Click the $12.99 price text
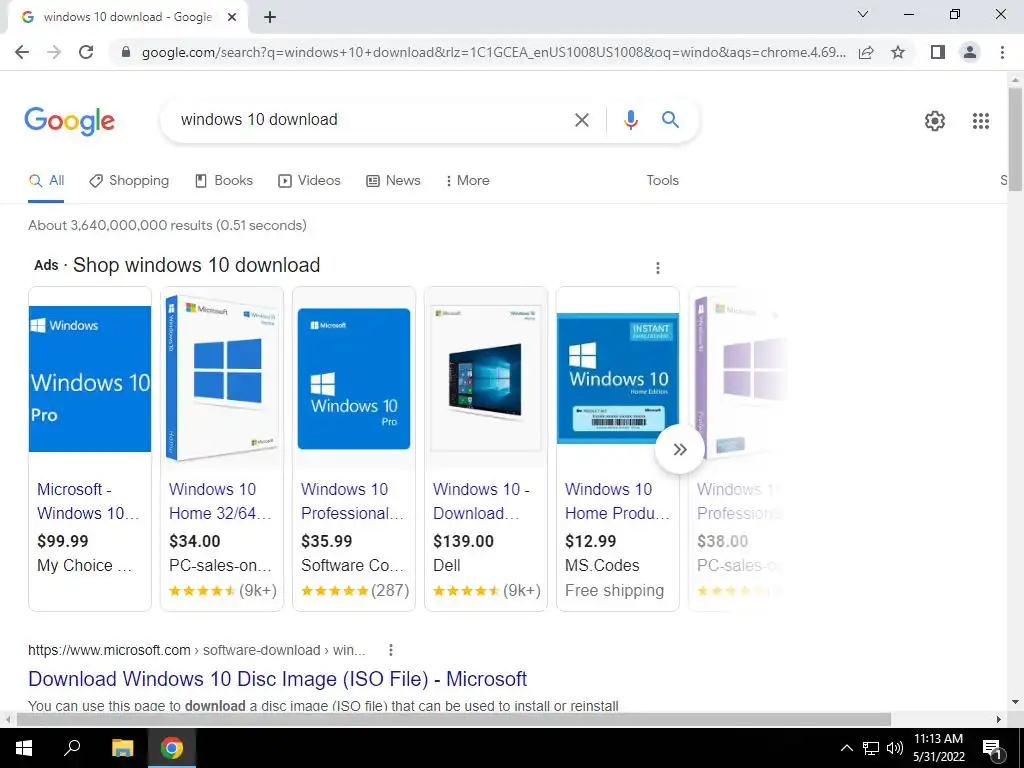Viewport: 1024px width, 768px height. tap(590, 541)
